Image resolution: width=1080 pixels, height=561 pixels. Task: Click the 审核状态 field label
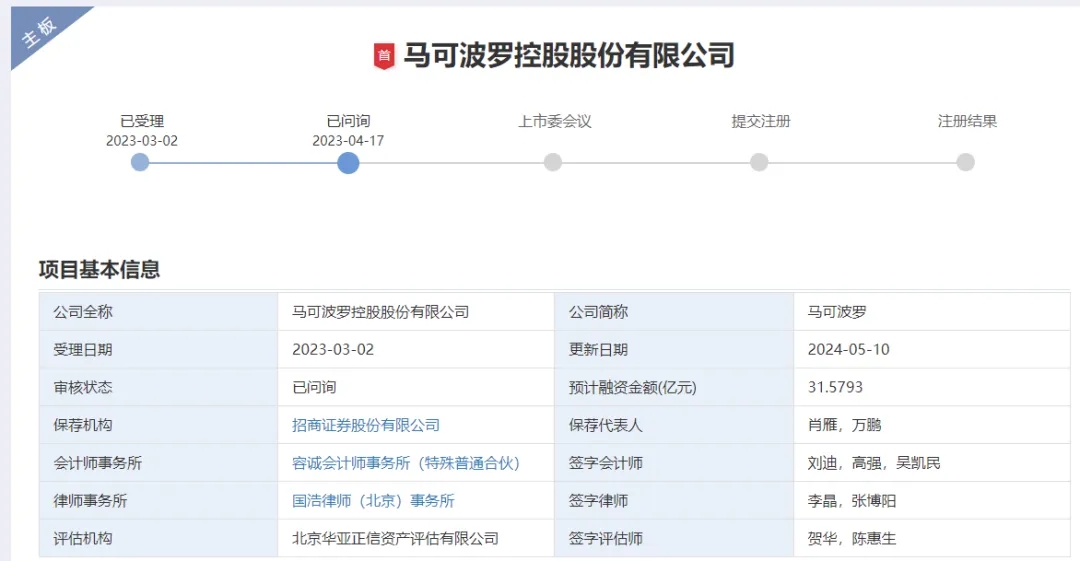[x=83, y=387]
